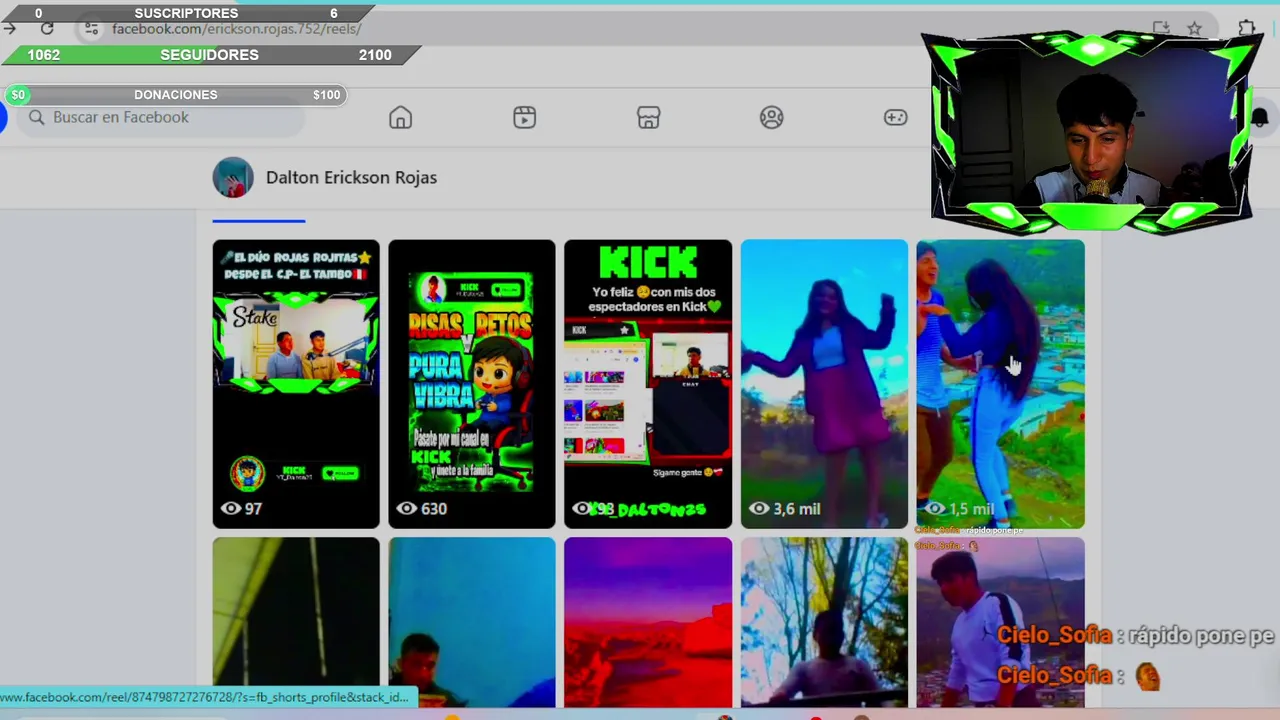
Task: Click the SUSCRIPTORES overlay label
Action: (x=186, y=13)
